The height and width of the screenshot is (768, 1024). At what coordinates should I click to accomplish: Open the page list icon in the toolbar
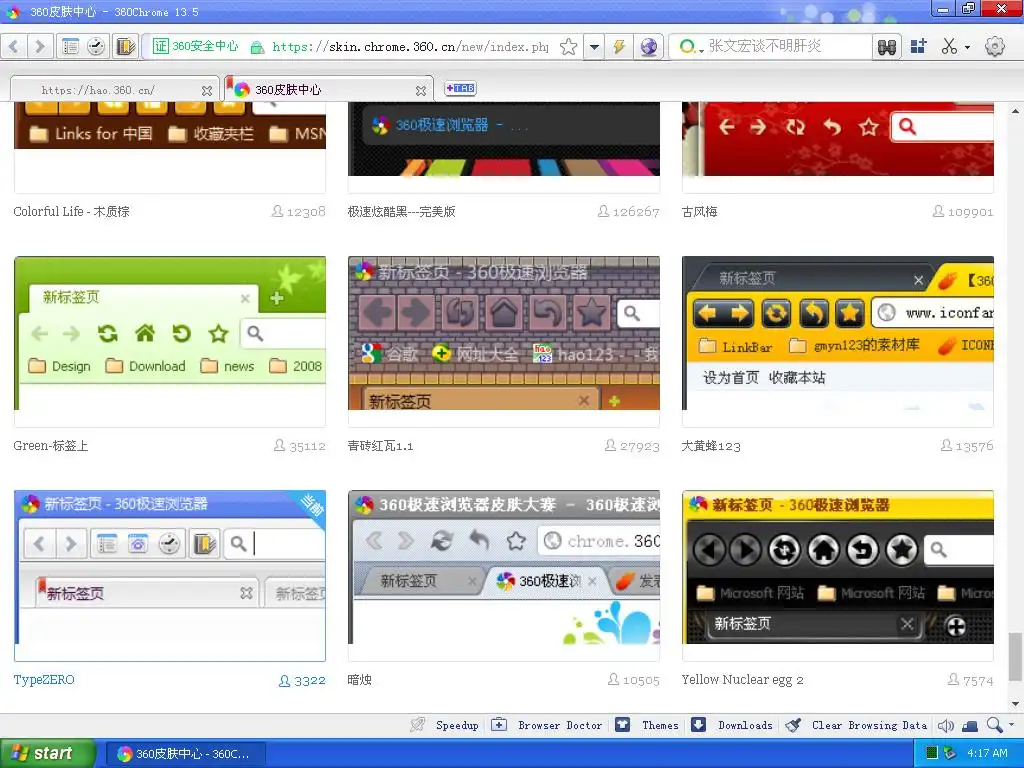(70, 46)
